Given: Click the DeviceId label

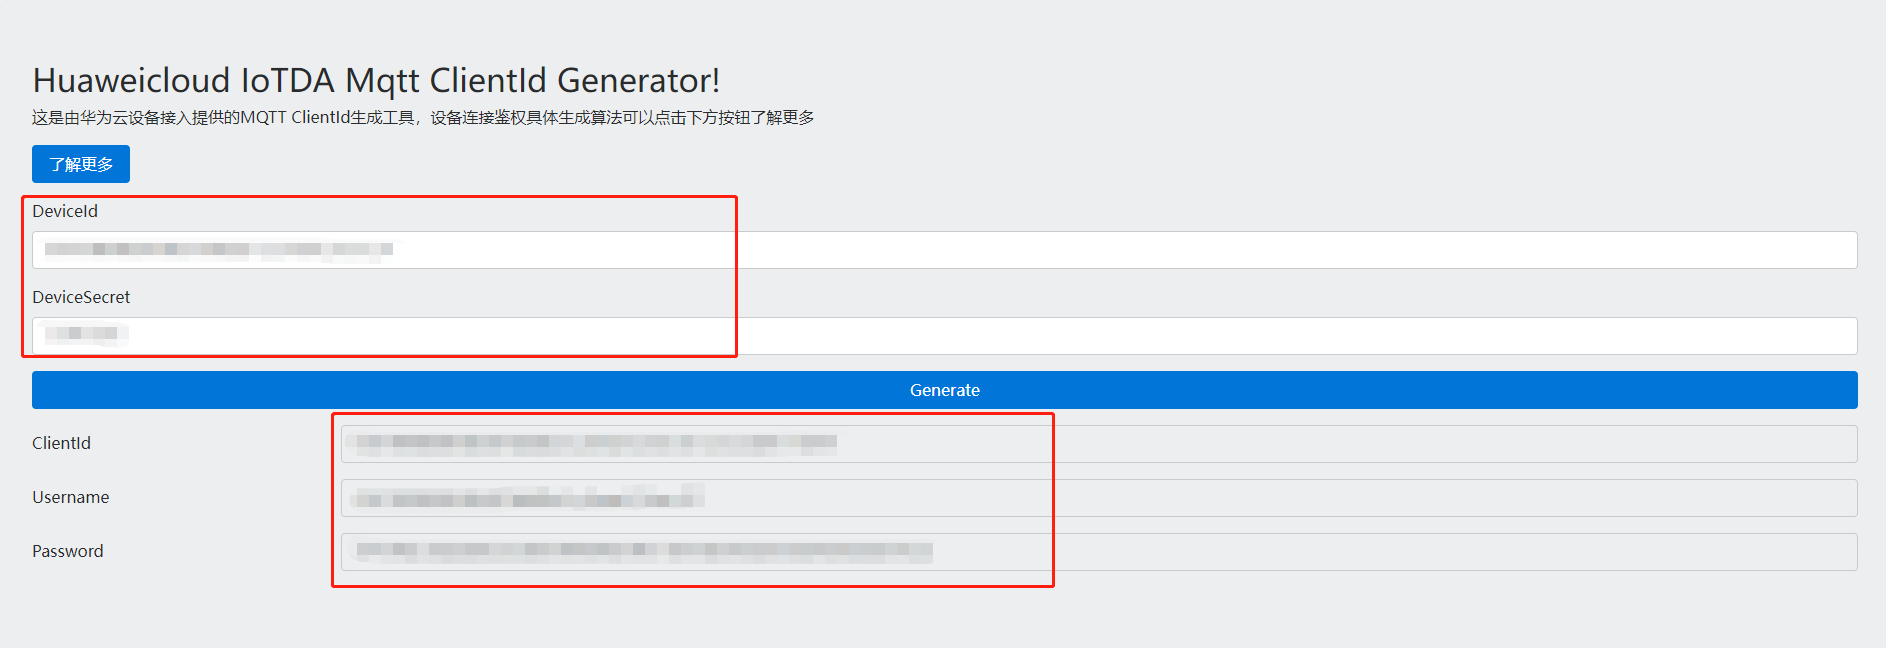Looking at the screenshot, I should coord(65,211).
